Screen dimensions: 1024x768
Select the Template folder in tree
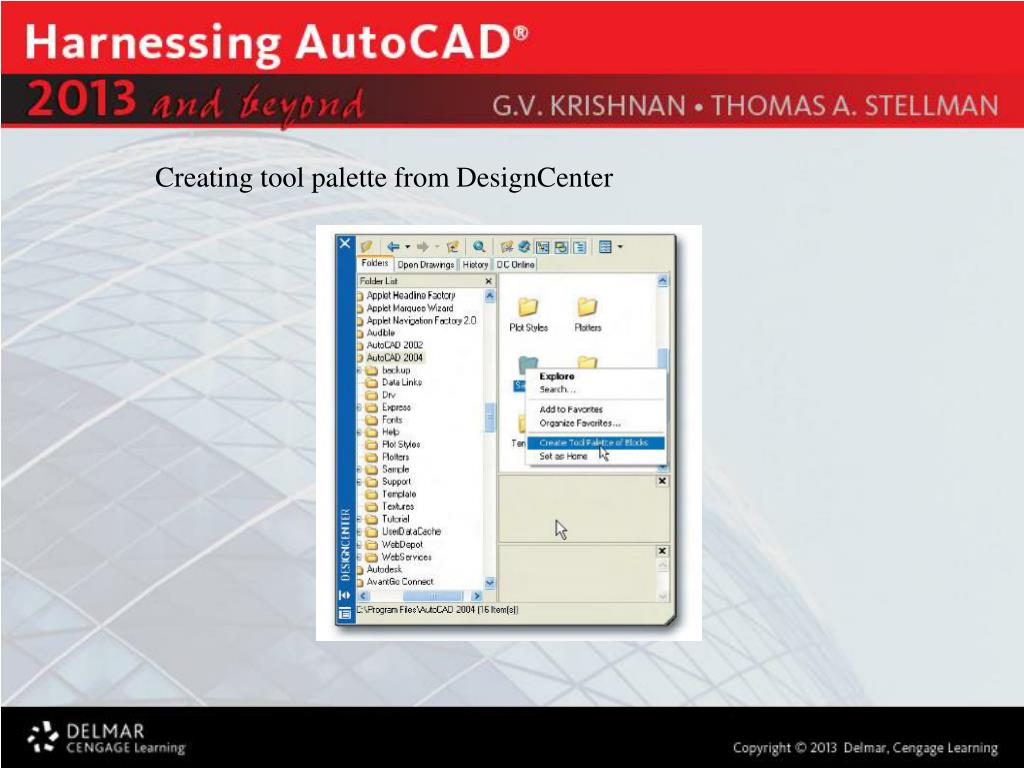coord(399,494)
